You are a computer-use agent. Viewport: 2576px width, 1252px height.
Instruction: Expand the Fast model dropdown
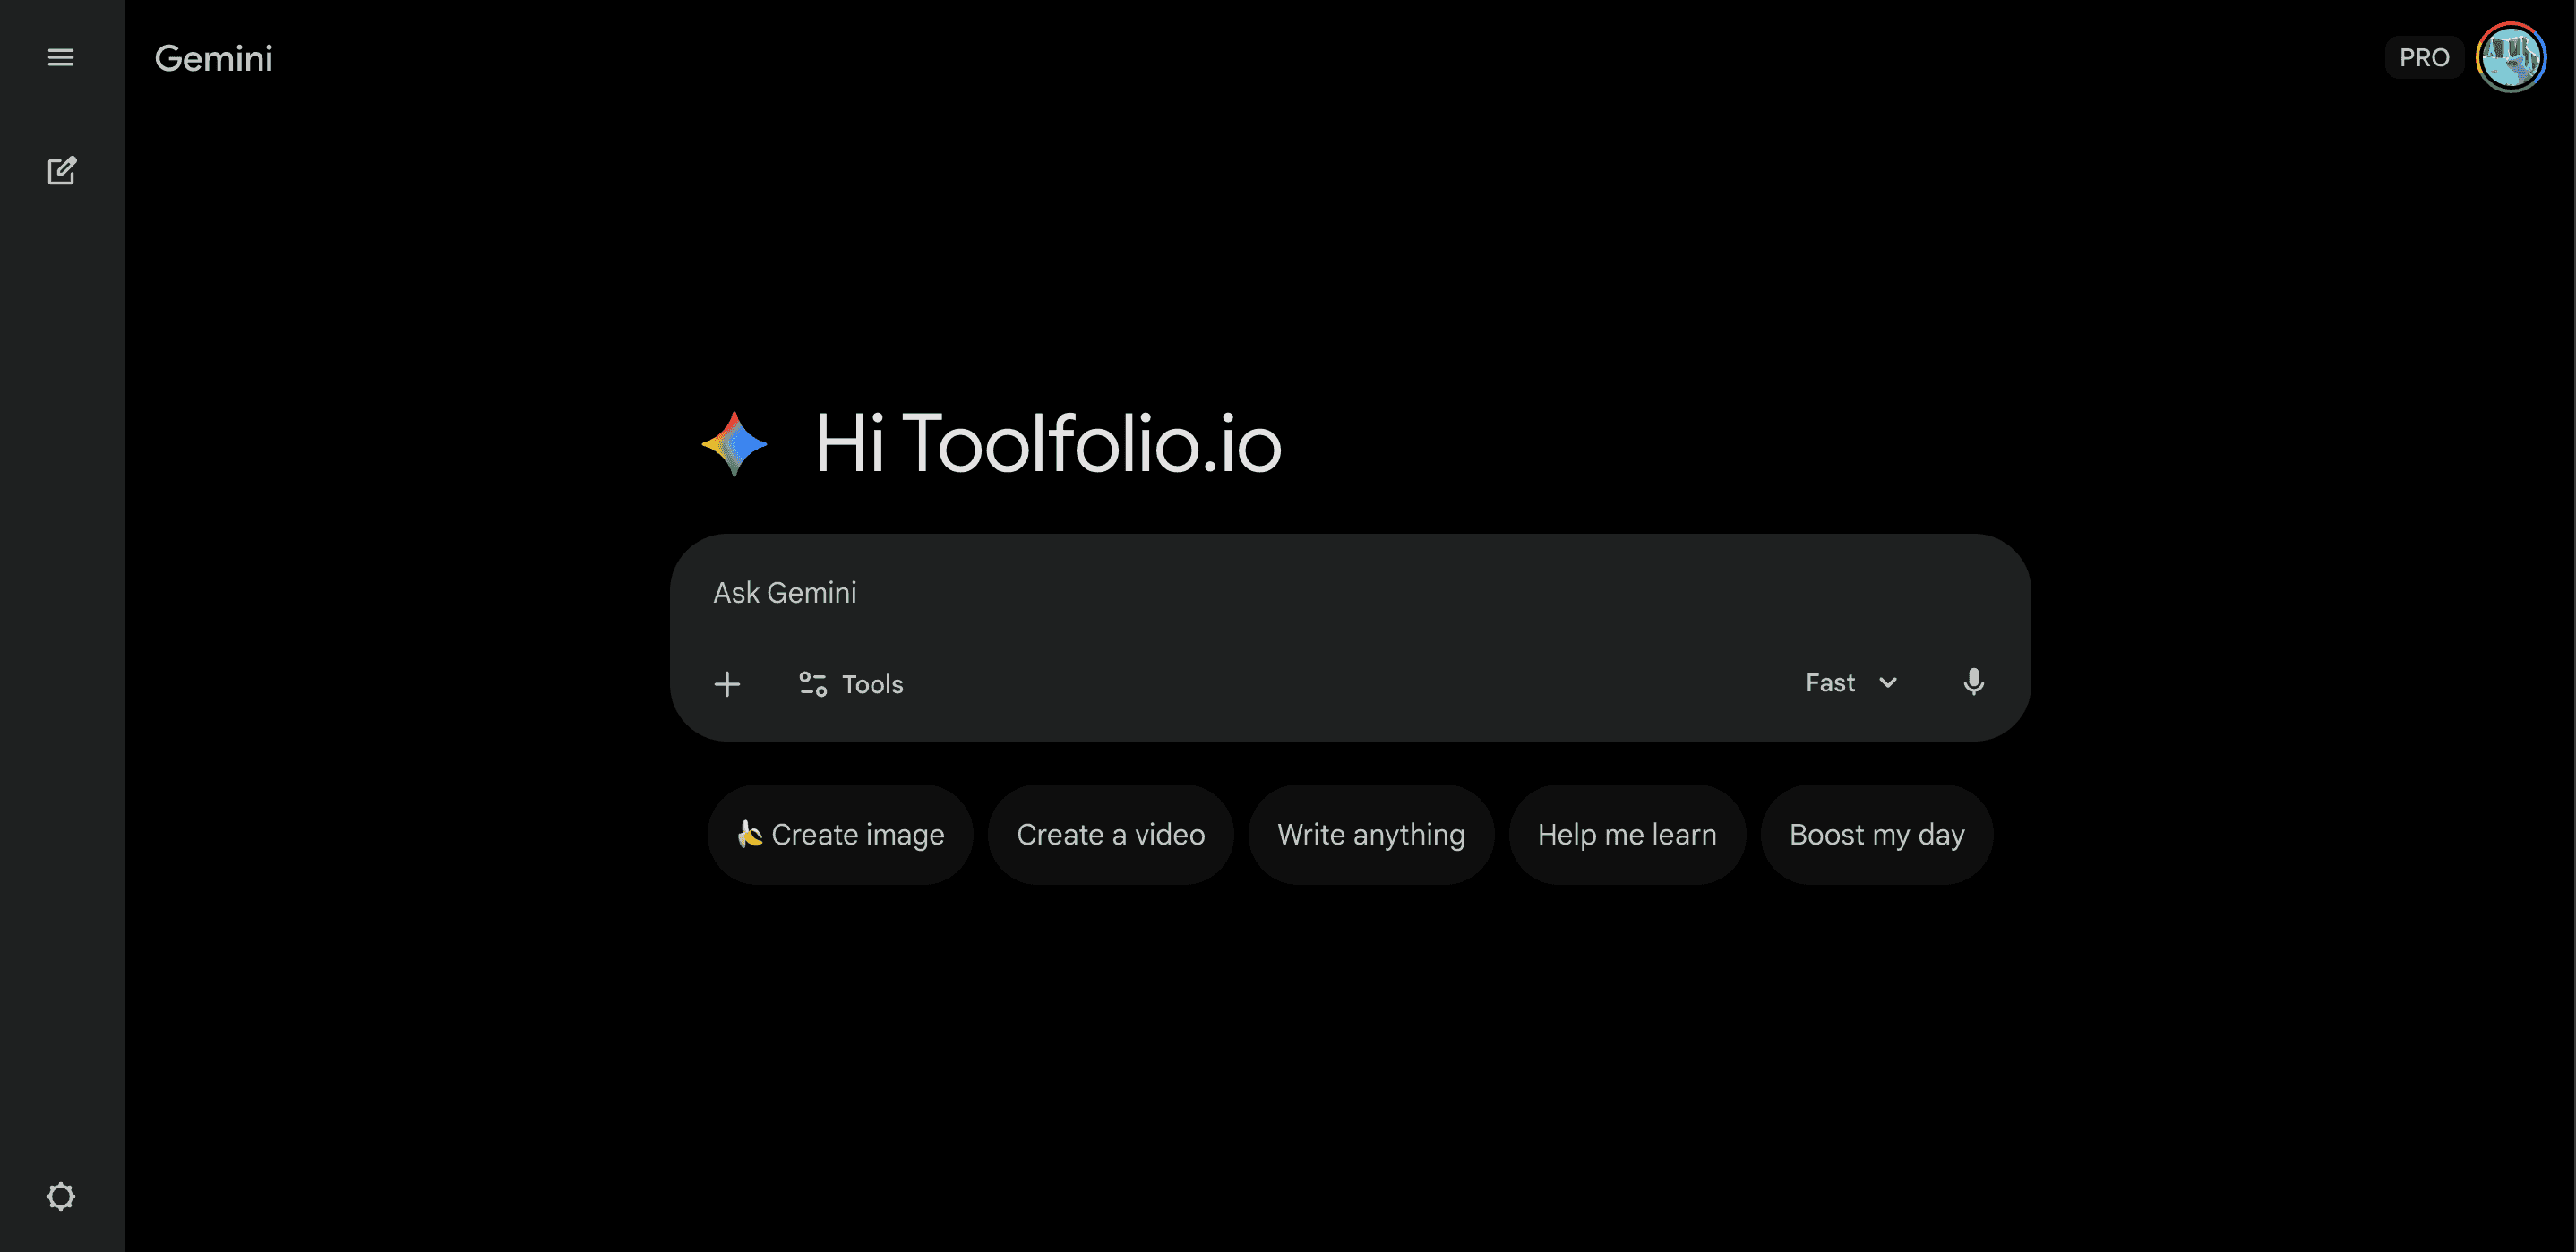tap(1851, 683)
